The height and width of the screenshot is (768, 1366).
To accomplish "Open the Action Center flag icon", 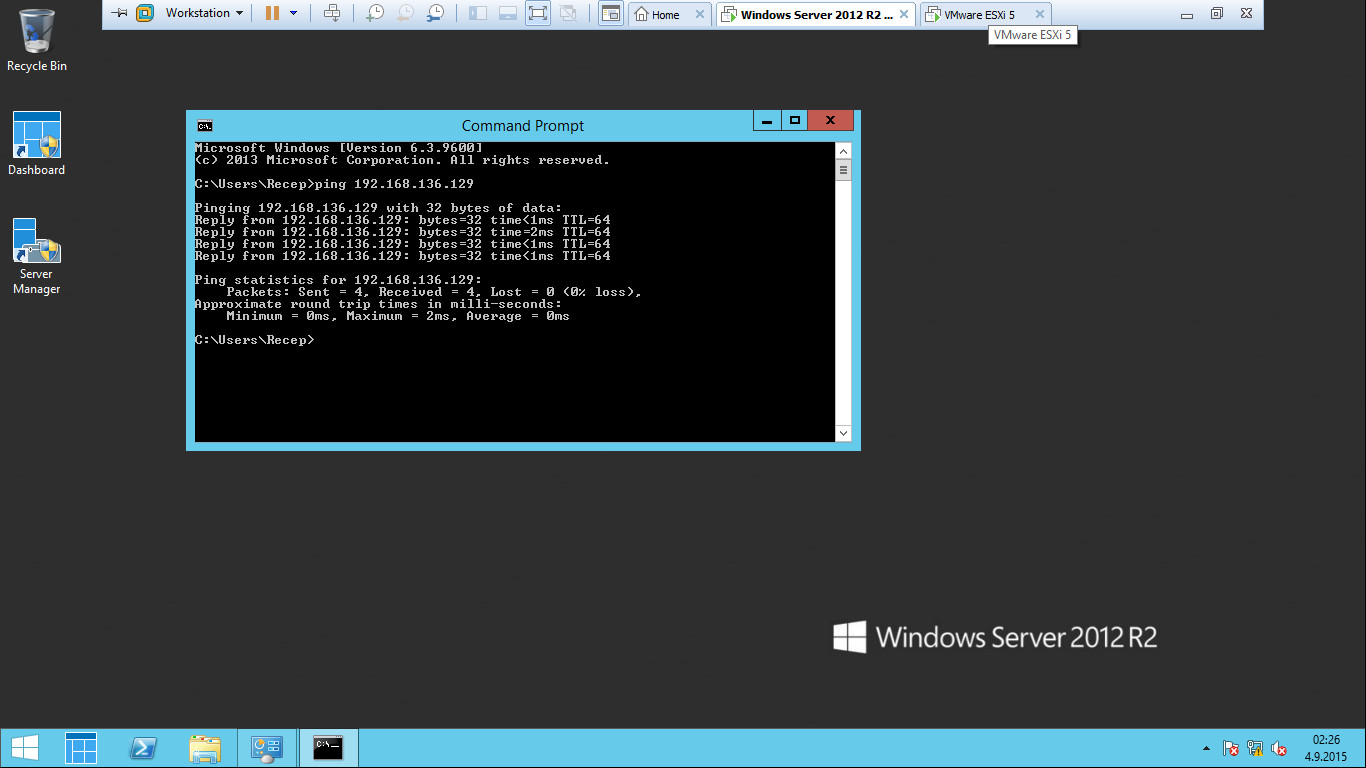I will coord(1231,748).
